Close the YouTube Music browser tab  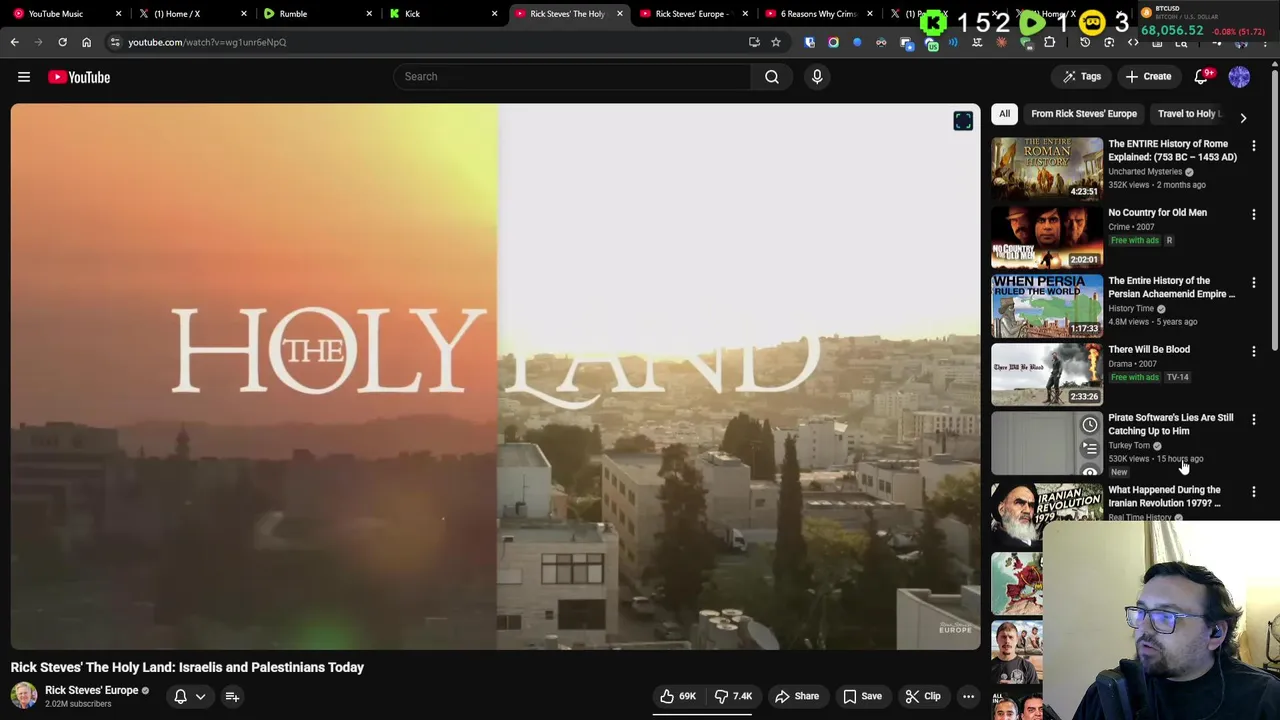click(x=119, y=14)
